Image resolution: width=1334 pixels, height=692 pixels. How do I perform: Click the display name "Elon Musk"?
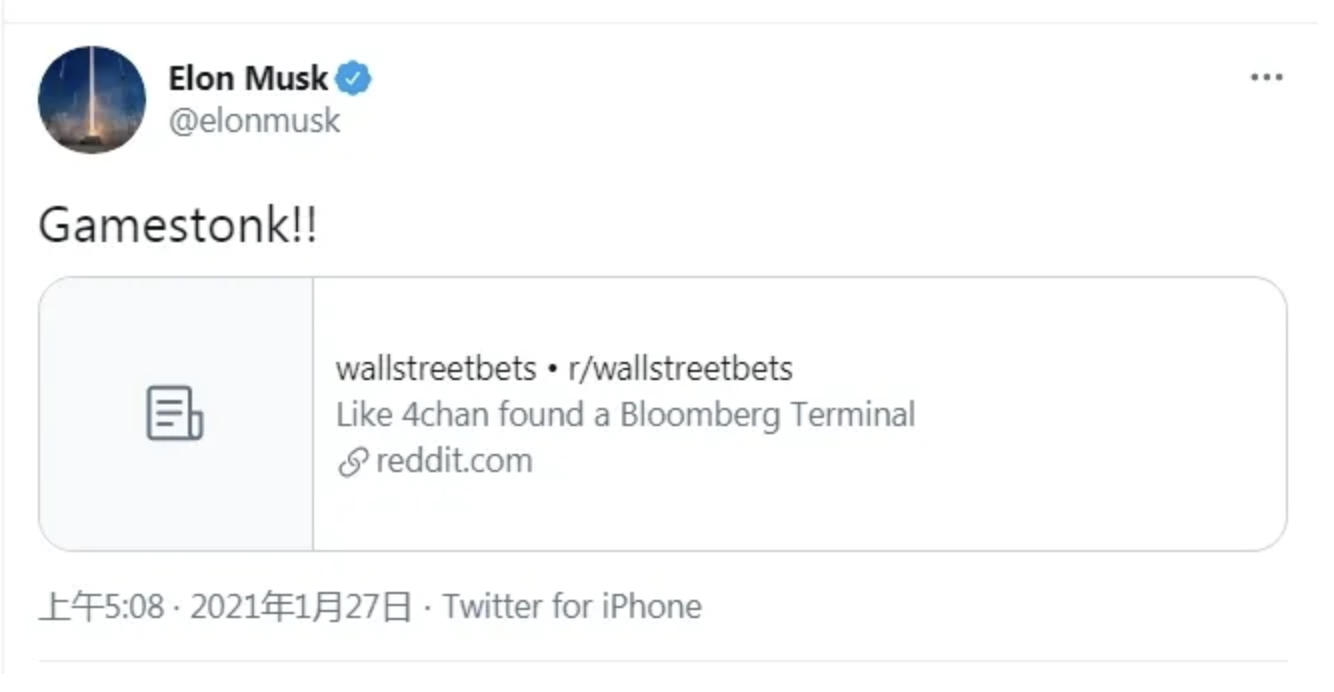[x=248, y=78]
